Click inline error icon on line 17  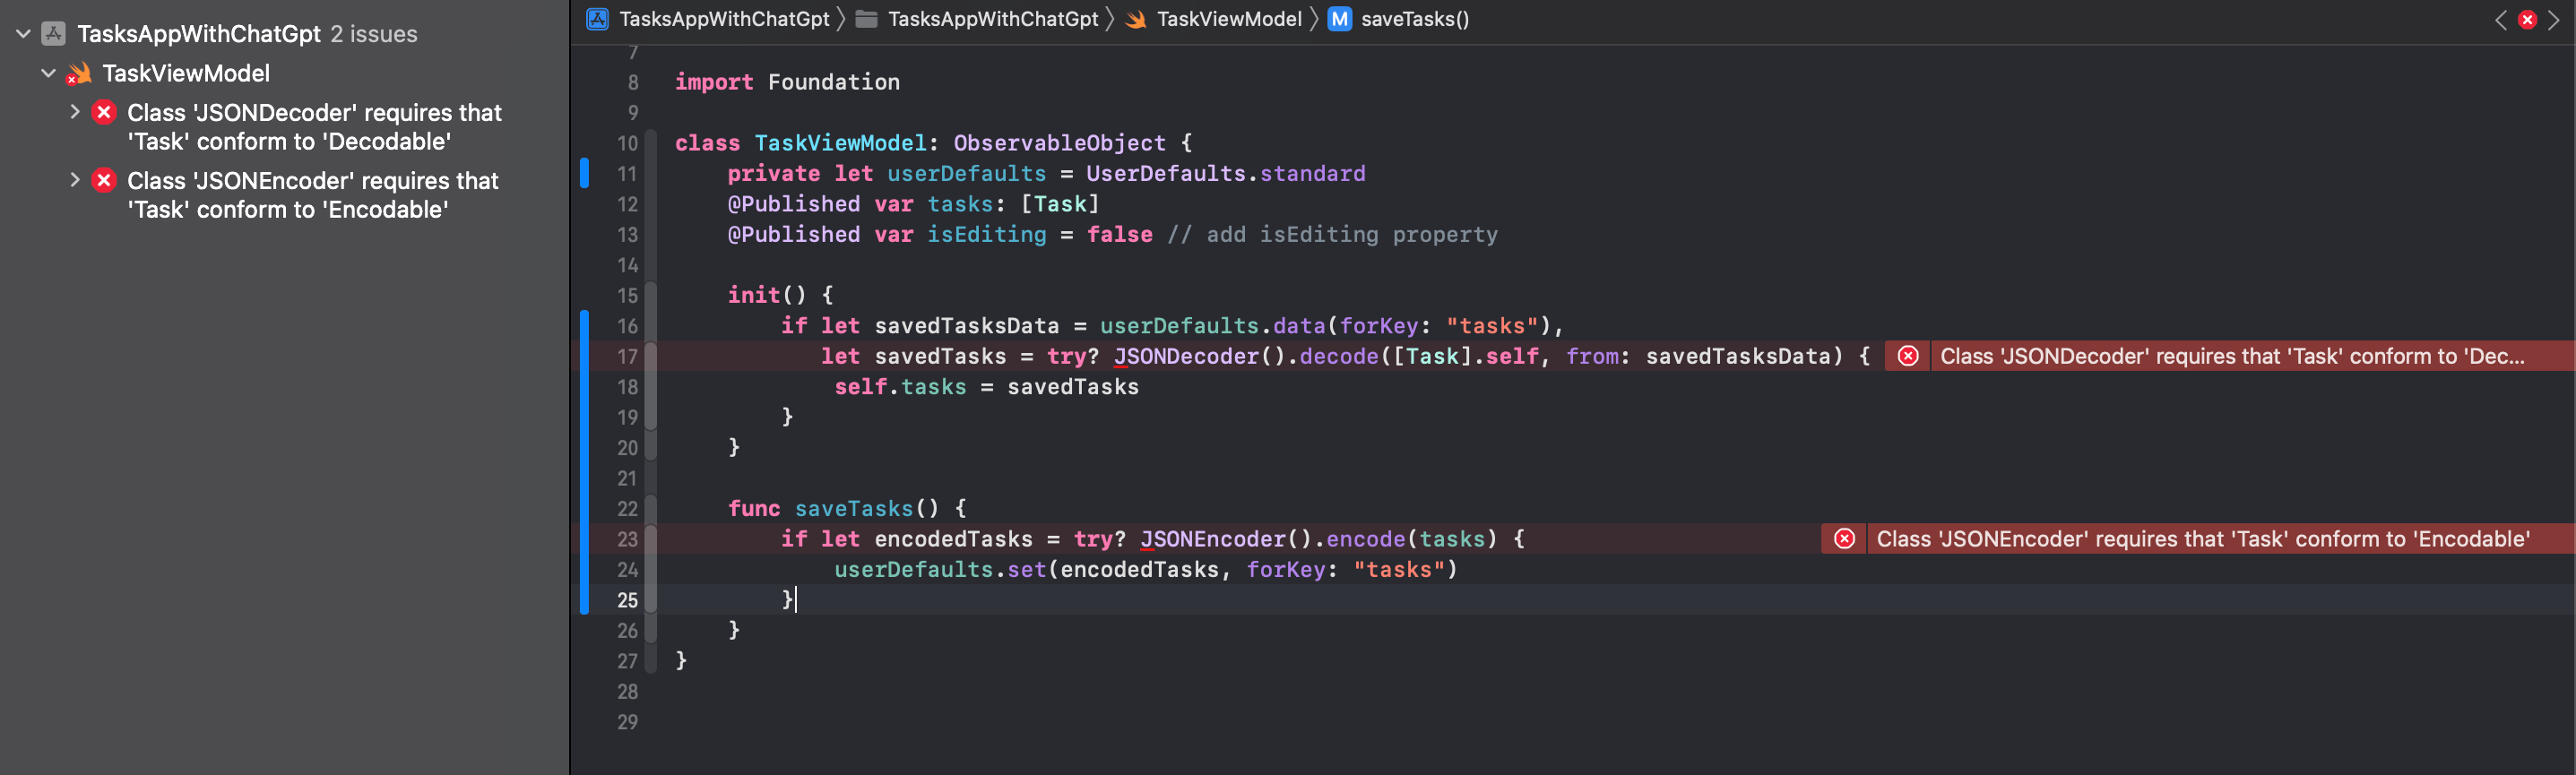tap(1908, 356)
